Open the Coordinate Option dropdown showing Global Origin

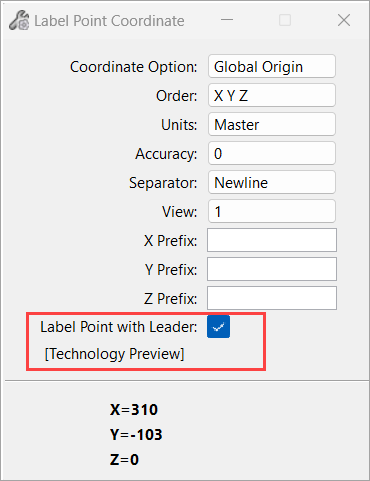[272, 66]
